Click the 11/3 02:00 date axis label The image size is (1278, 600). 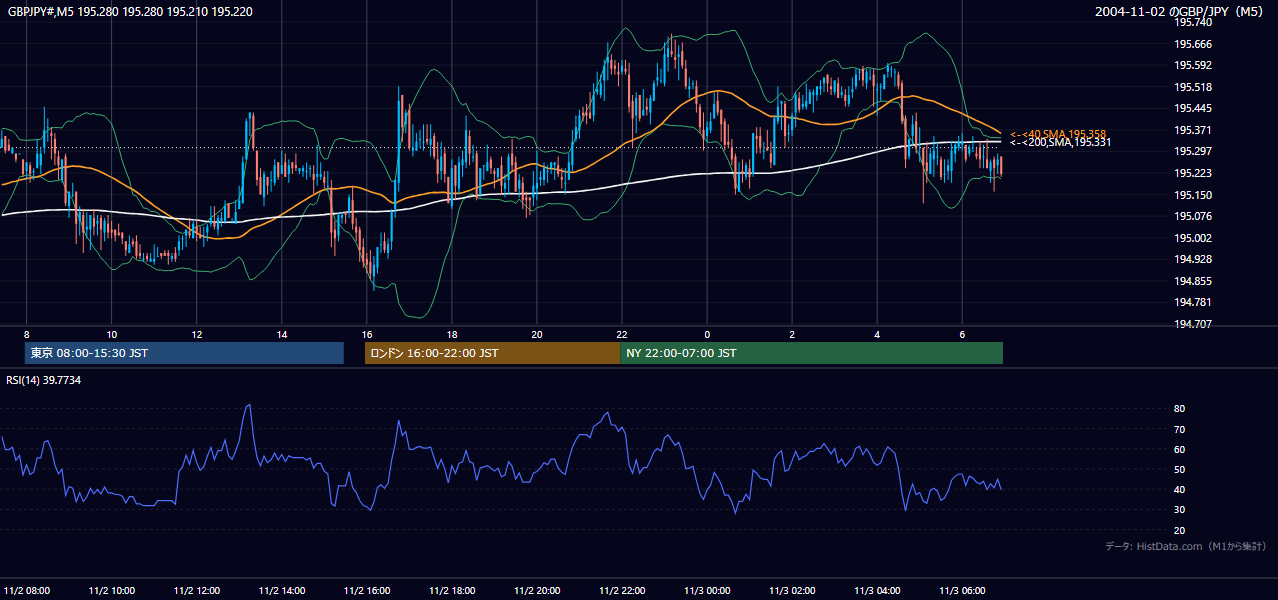(x=792, y=590)
